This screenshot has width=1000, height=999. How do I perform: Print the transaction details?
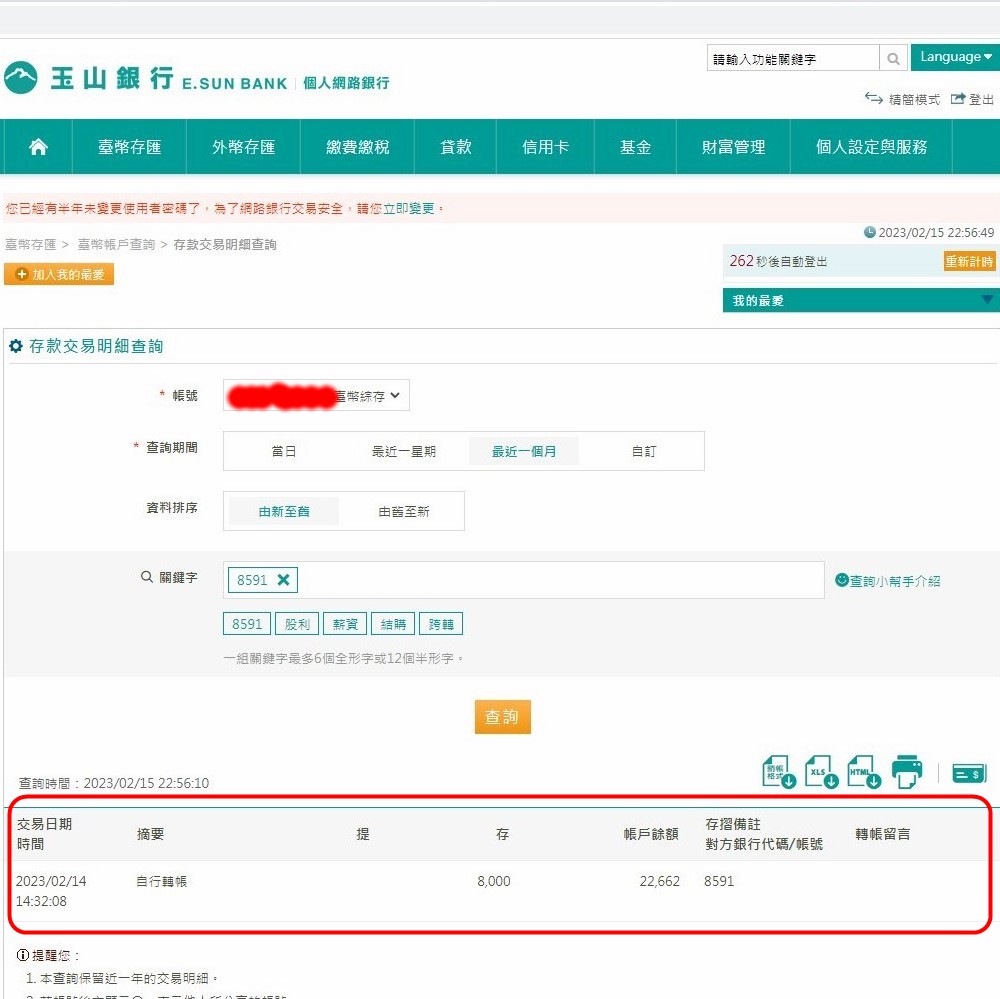pyautogui.click(x=907, y=772)
